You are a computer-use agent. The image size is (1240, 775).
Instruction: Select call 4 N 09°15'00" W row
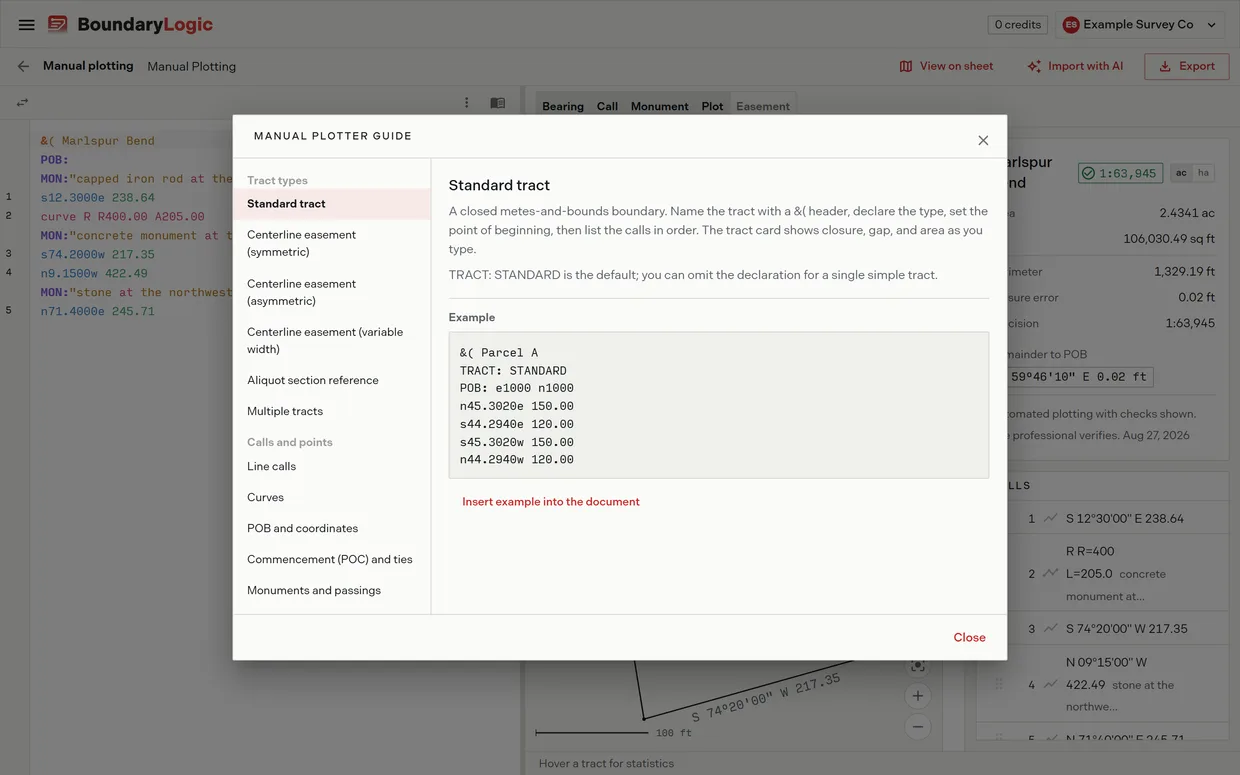pyautogui.click(x=1102, y=684)
